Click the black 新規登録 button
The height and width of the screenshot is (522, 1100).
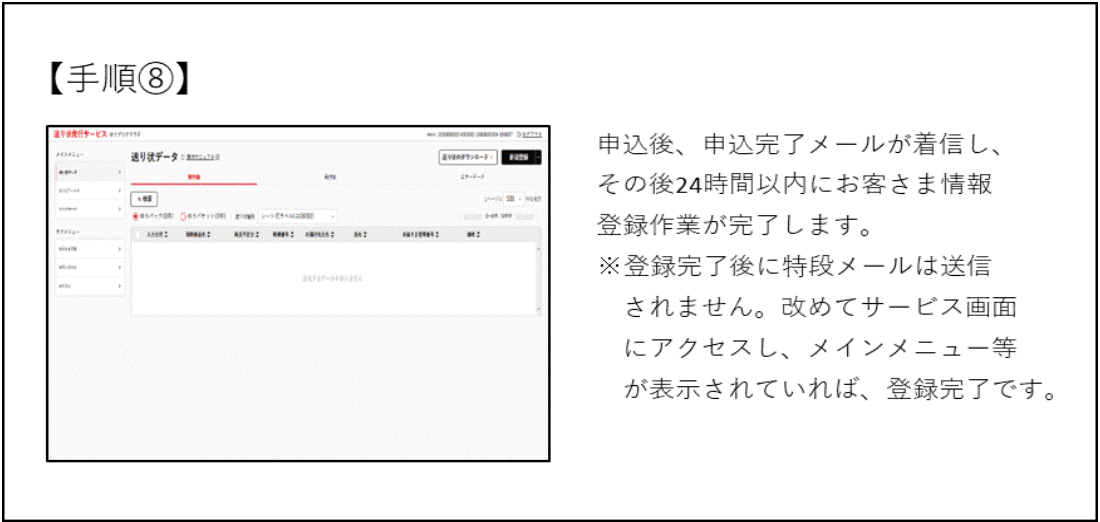click(x=518, y=158)
